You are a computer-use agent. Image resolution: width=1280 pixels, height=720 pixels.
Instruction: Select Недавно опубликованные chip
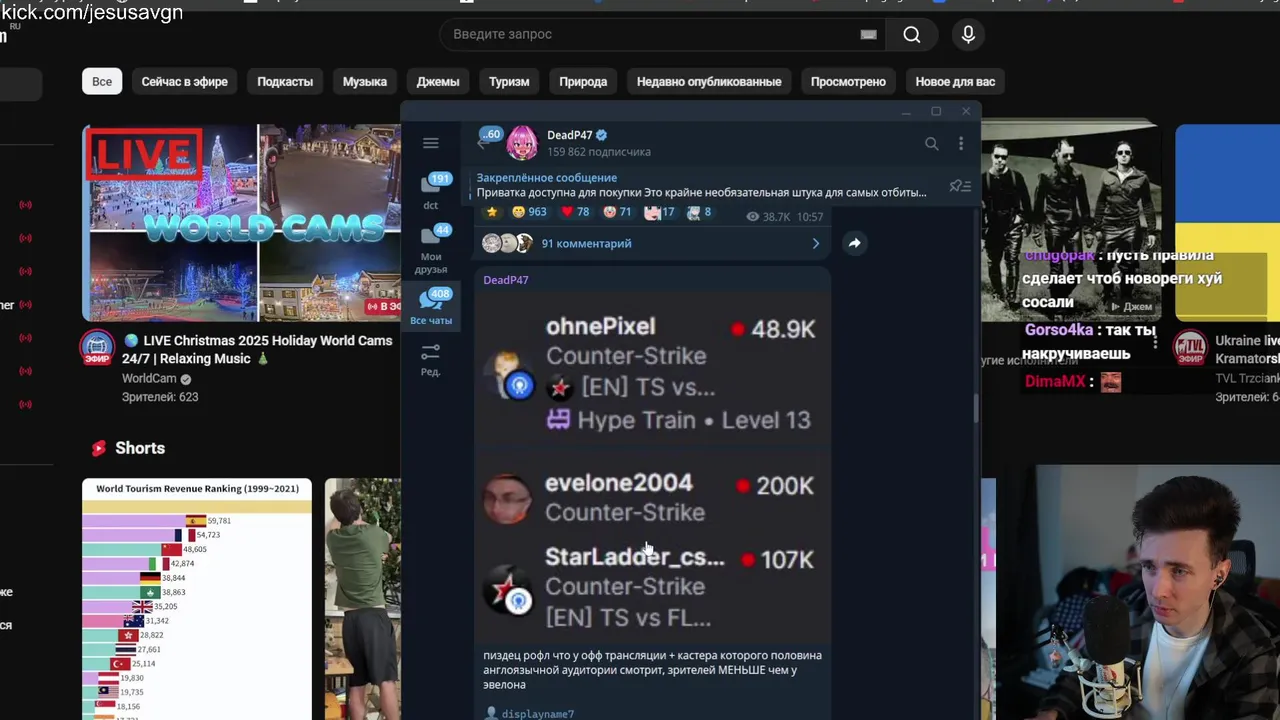pos(709,81)
